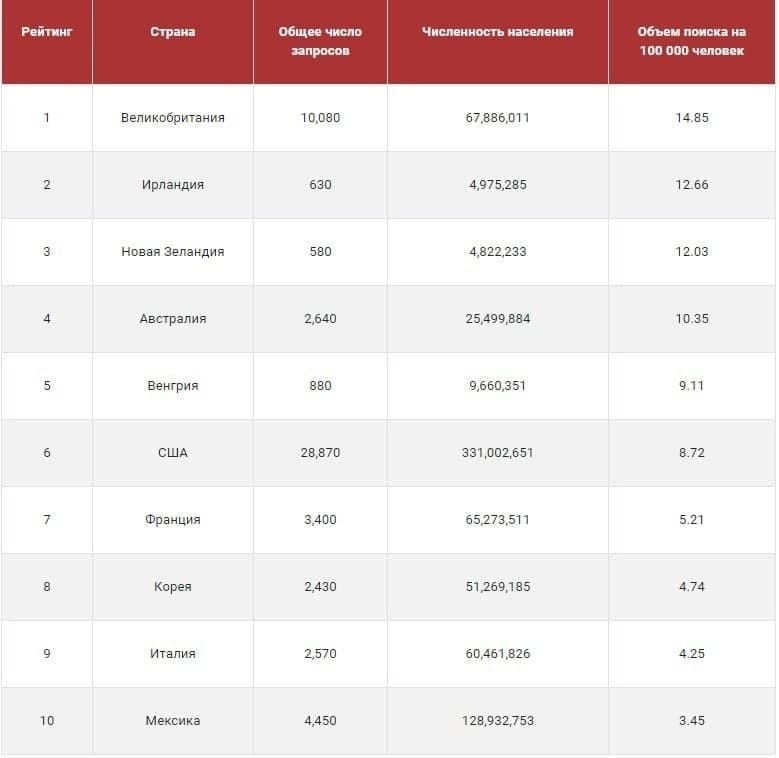Click the Численность населения column header
Screen dimensions: 779x758
click(x=498, y=32)
